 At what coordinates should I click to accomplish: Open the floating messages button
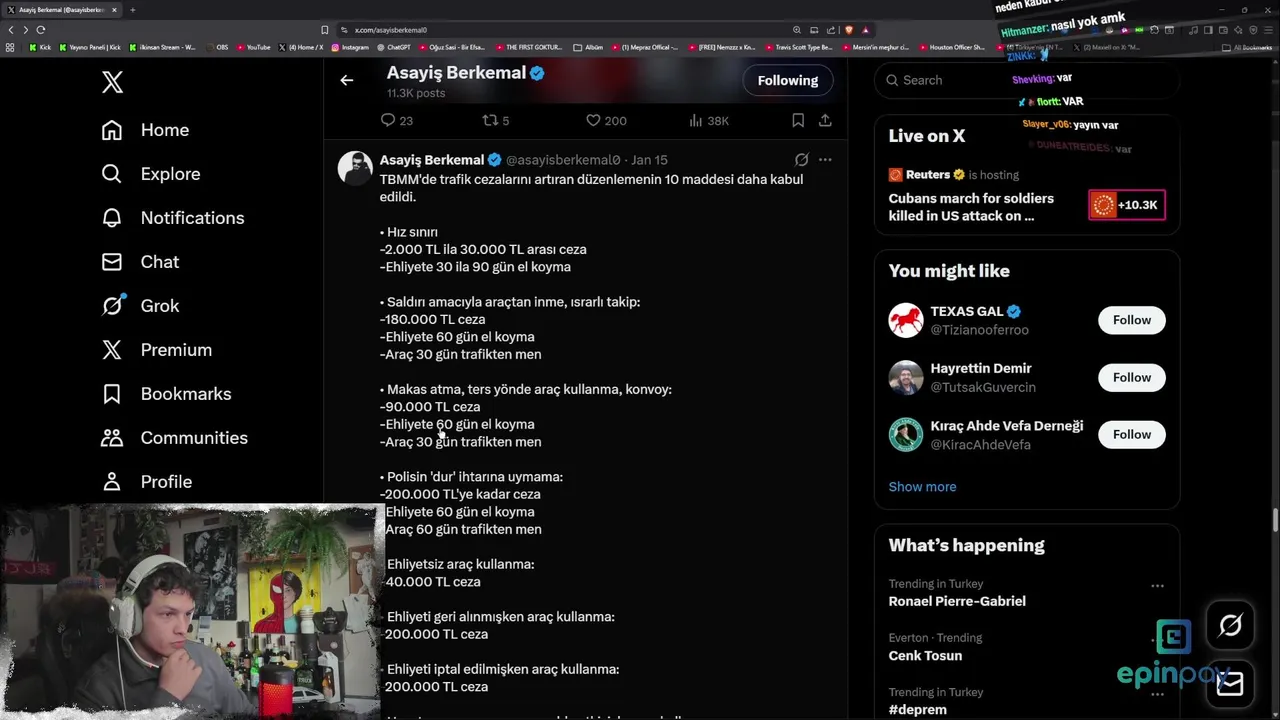click(1230, 684)
